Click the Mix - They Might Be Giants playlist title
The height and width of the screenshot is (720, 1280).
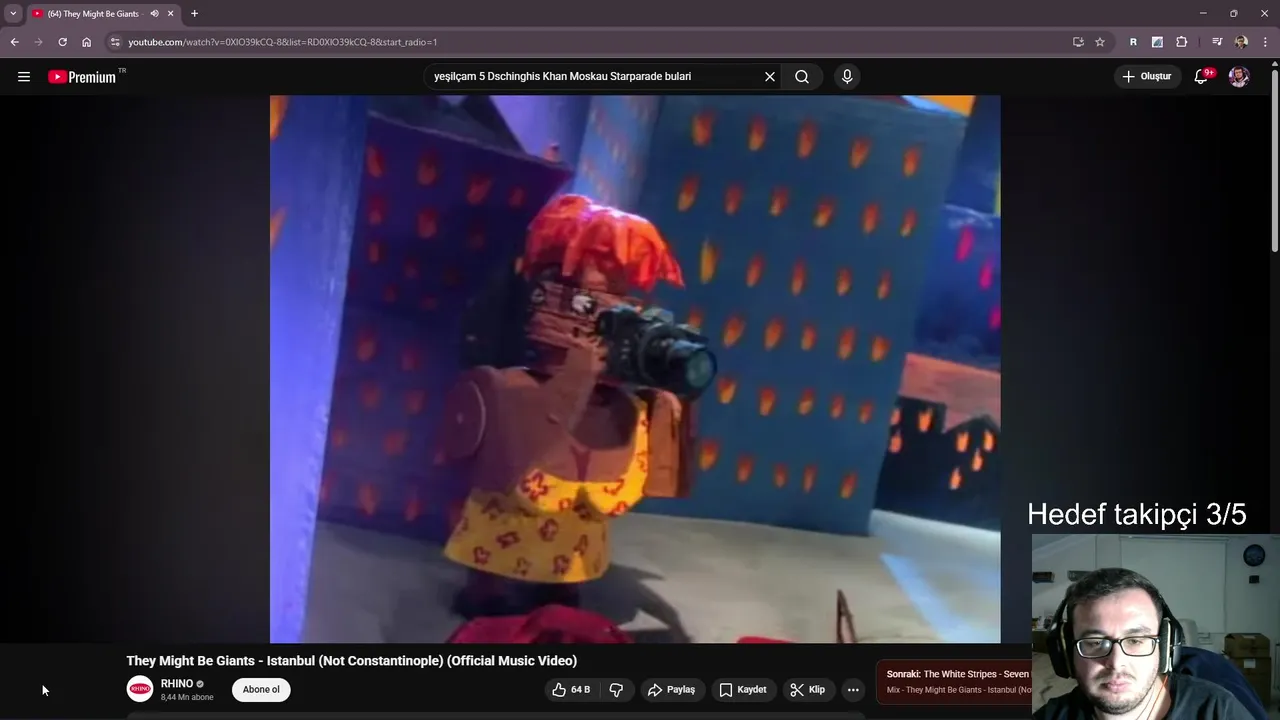pos(959,690)
